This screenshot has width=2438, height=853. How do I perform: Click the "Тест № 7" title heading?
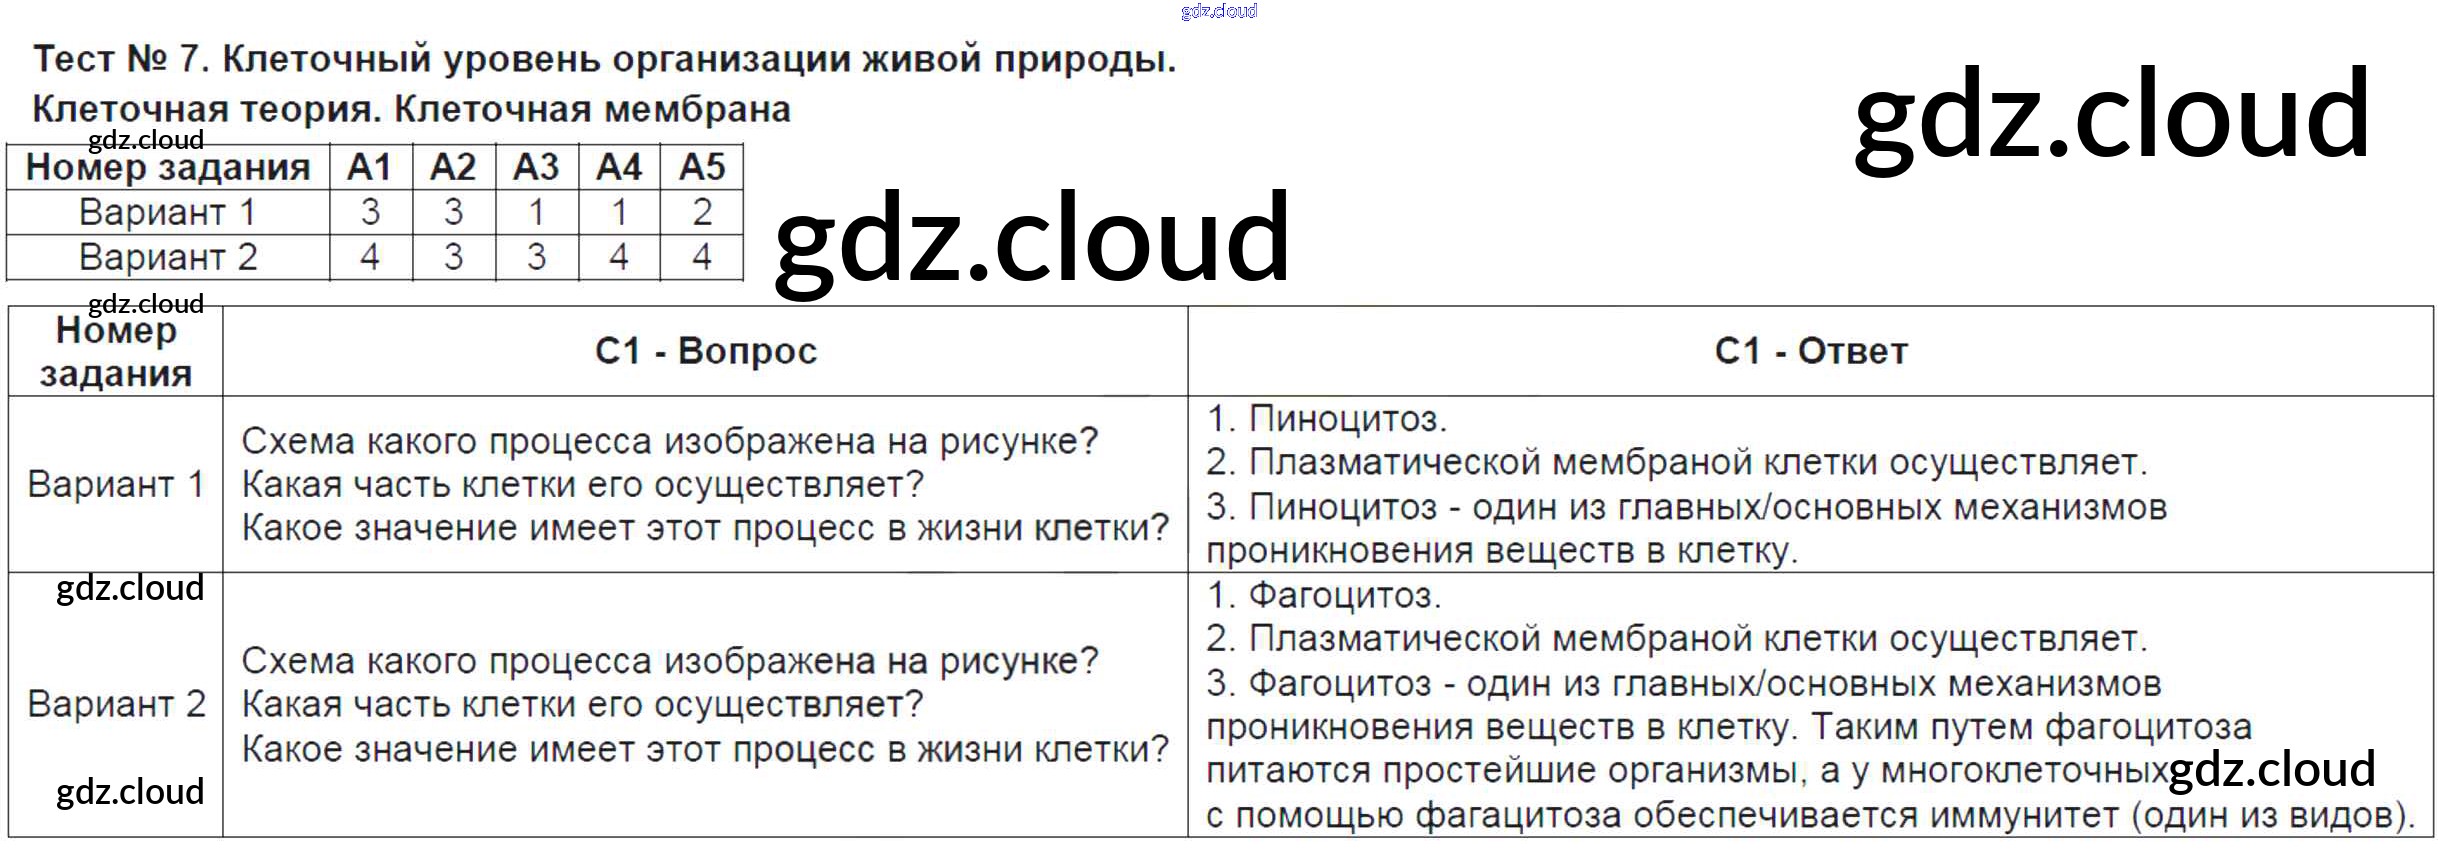(604, 60)
